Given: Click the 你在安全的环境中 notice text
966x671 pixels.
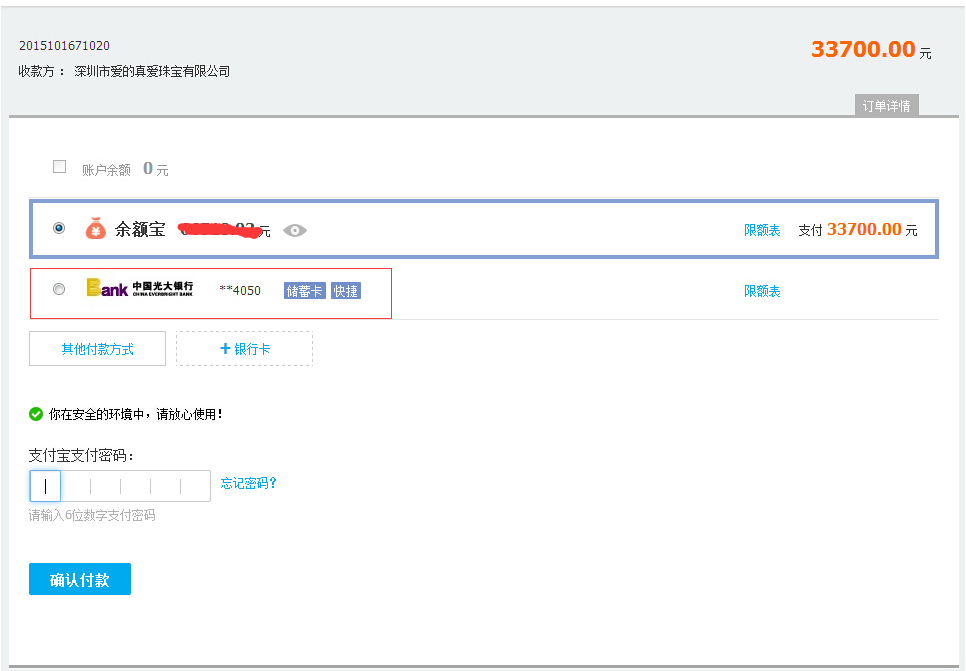Looking at the screenshot, I should point(136,414).
